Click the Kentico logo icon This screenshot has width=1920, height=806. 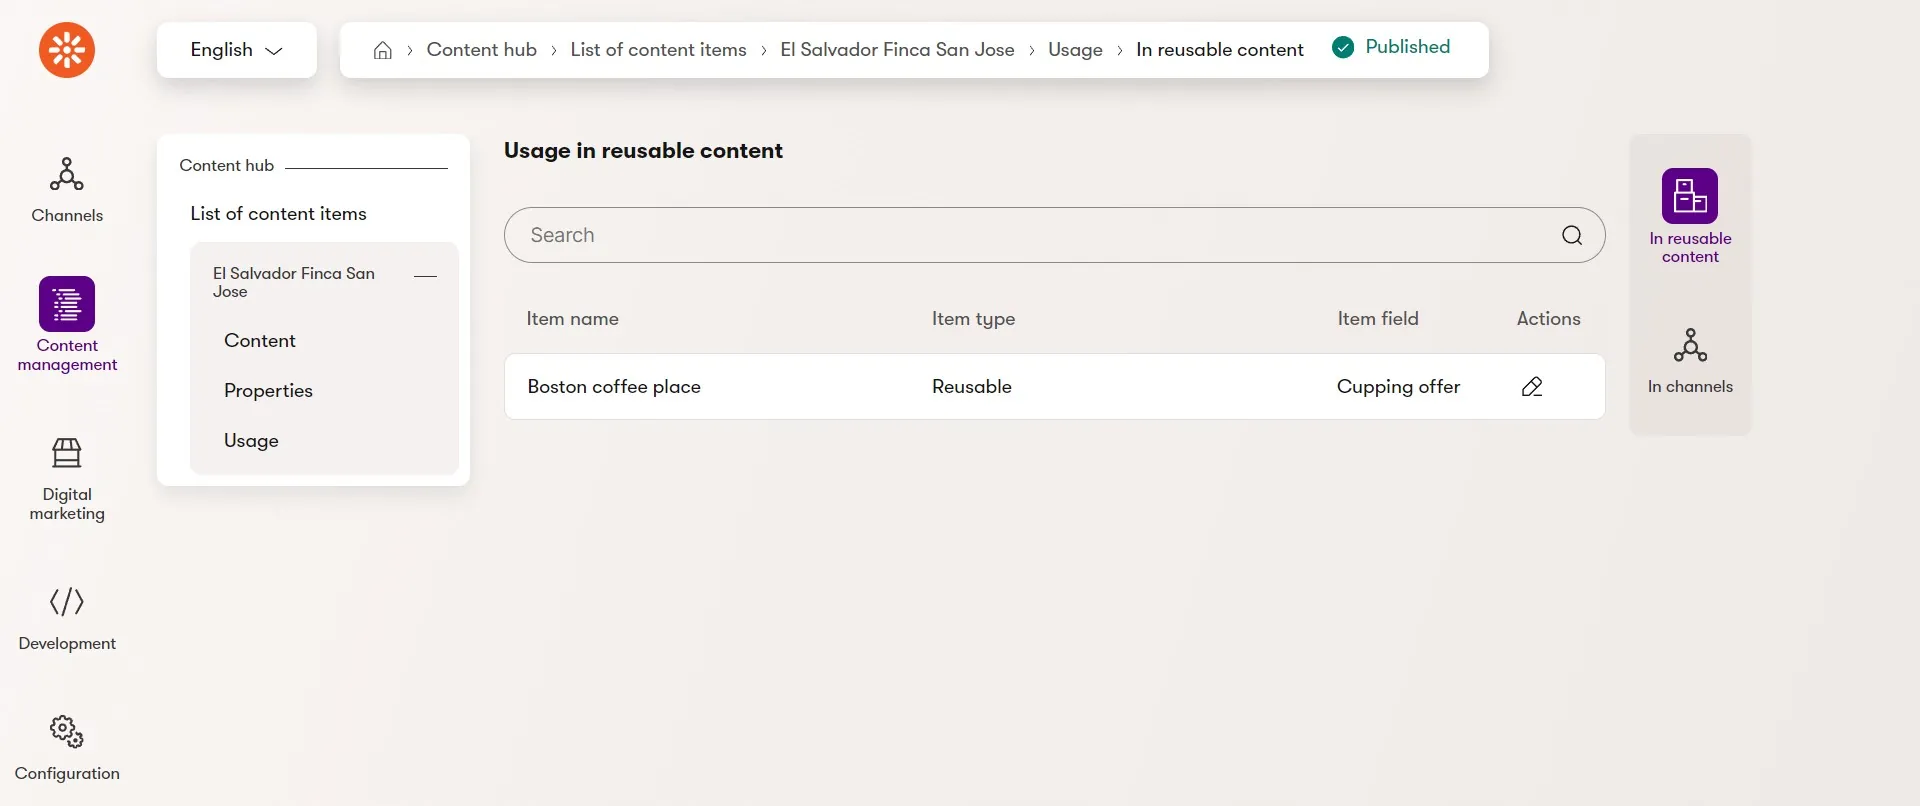(x=67, y=50)
